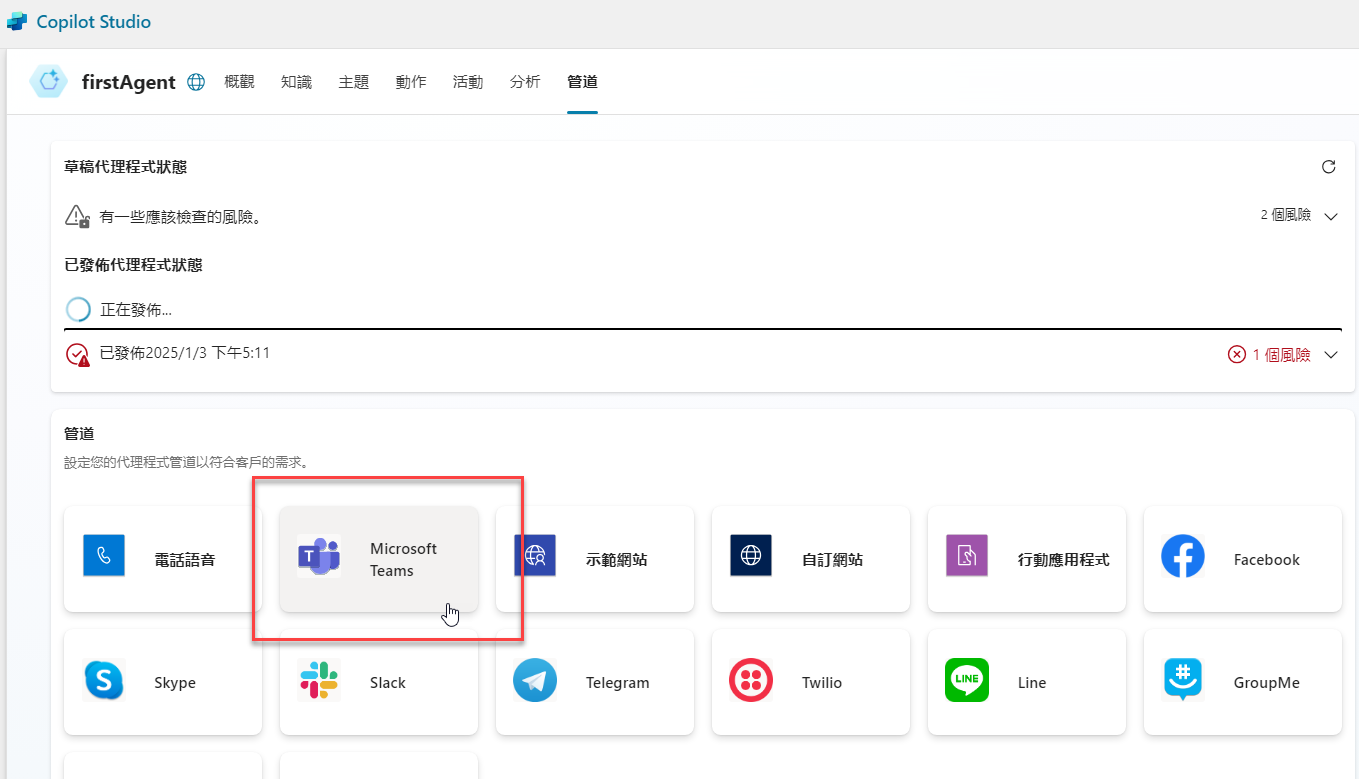
Task: Click the Microsoft Teams logo icon
Action: point(319,555)
